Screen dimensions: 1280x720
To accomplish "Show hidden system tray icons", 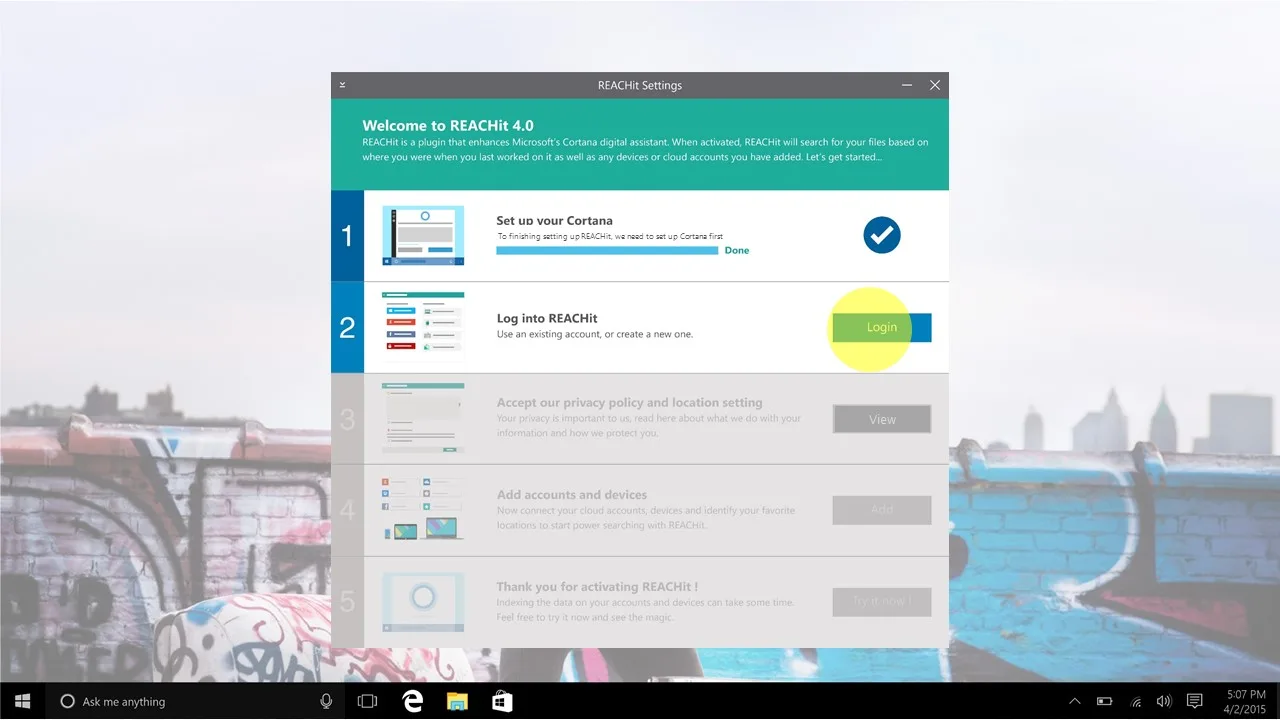I will [x=1075, y=701].
